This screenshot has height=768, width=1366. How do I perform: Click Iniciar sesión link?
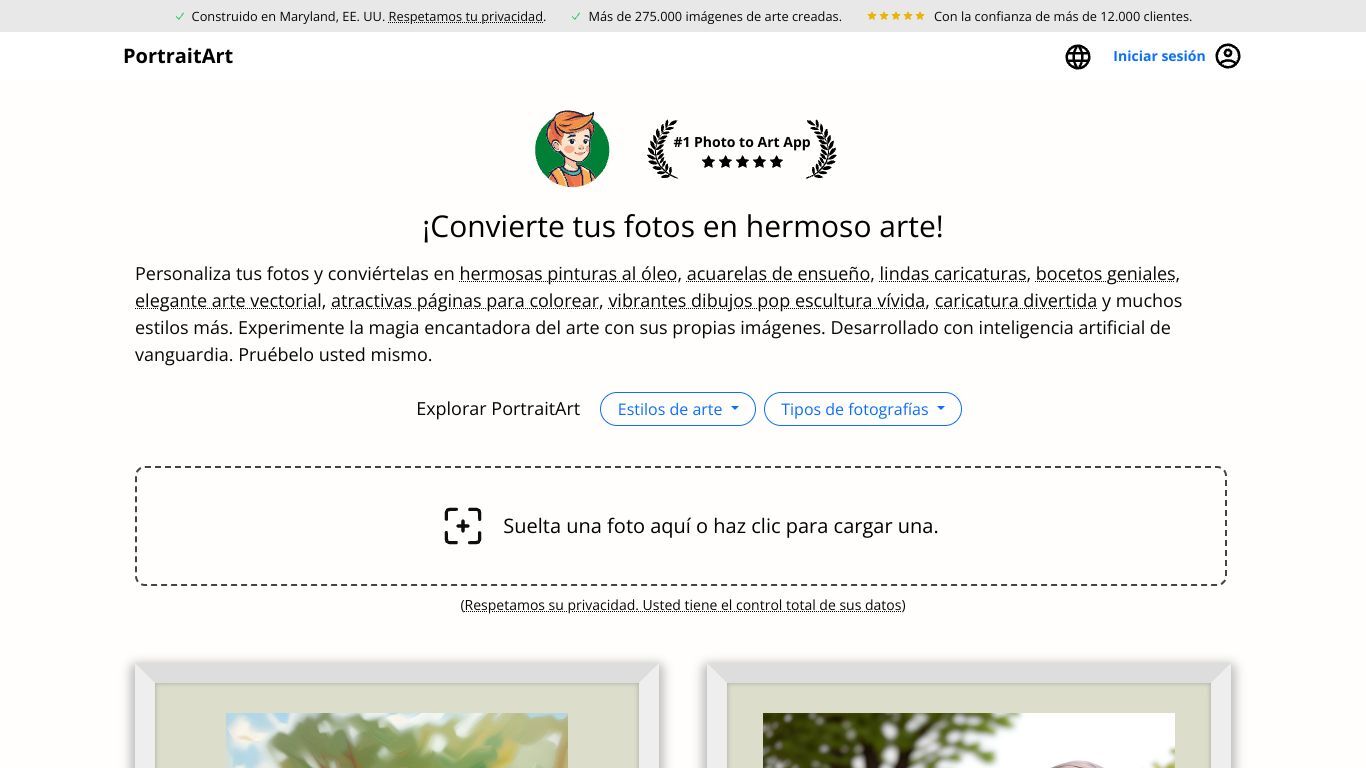[x=1159, y=56]
